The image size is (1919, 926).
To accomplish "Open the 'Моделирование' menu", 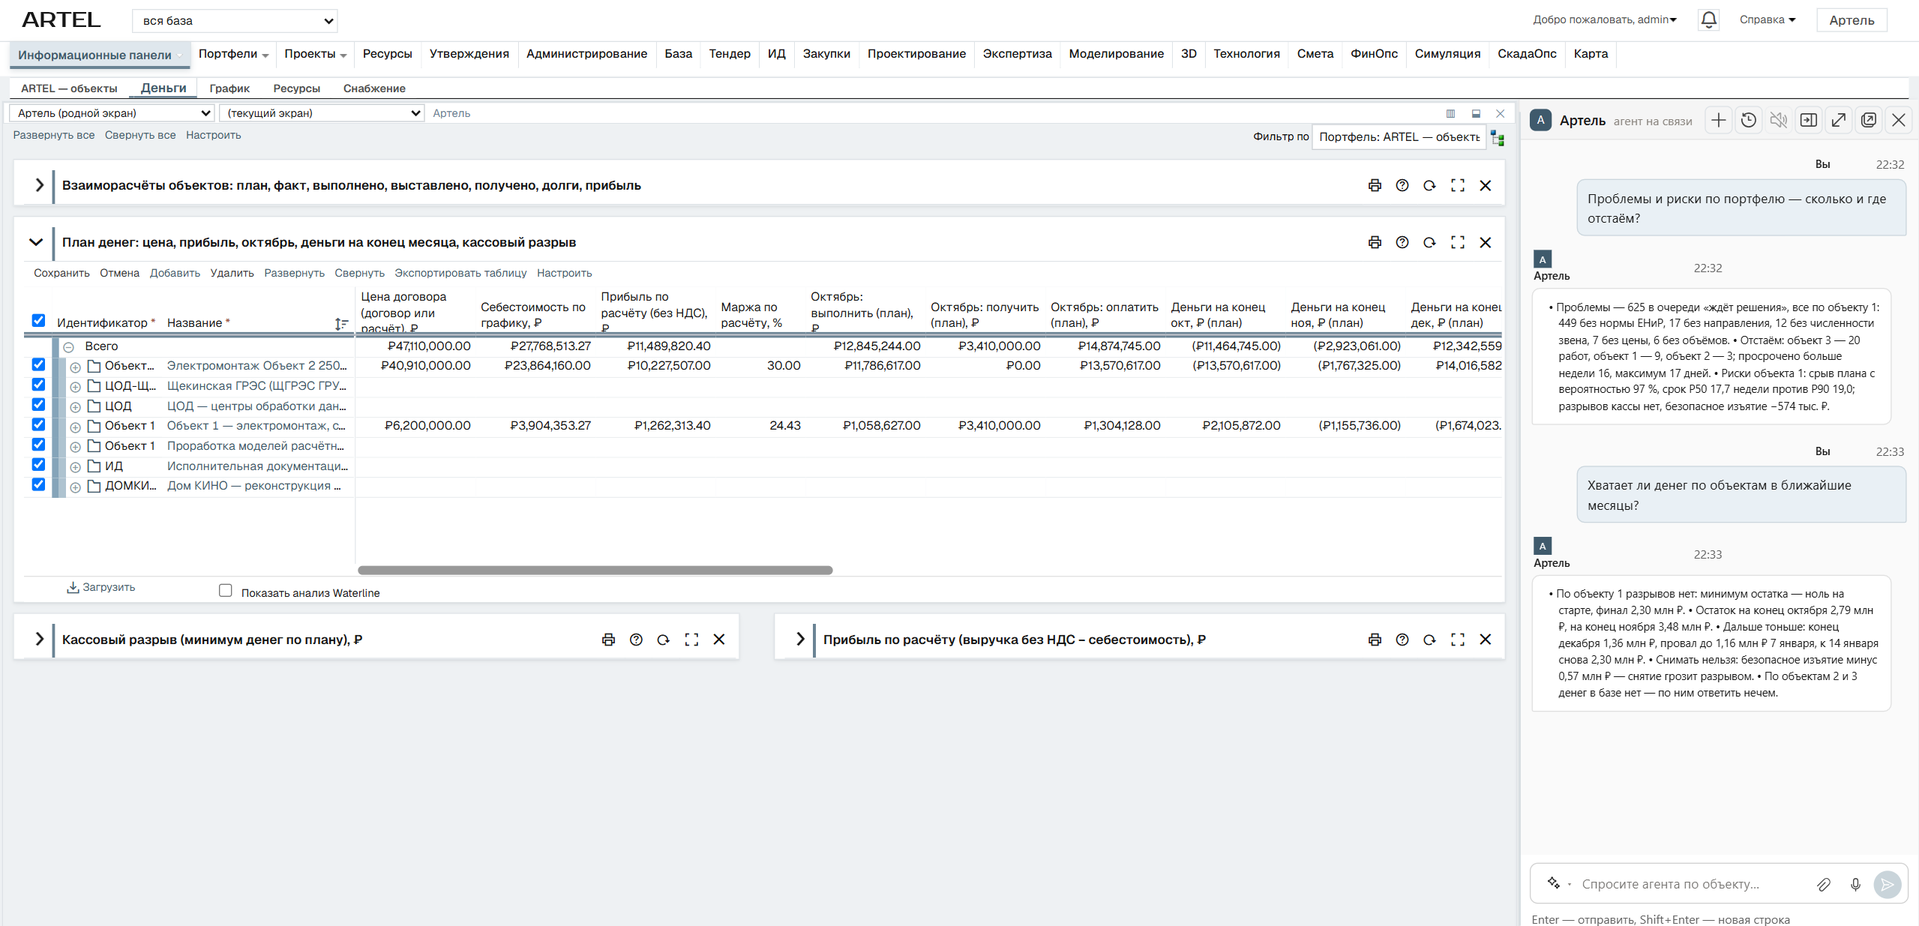I will [1116, 54].
